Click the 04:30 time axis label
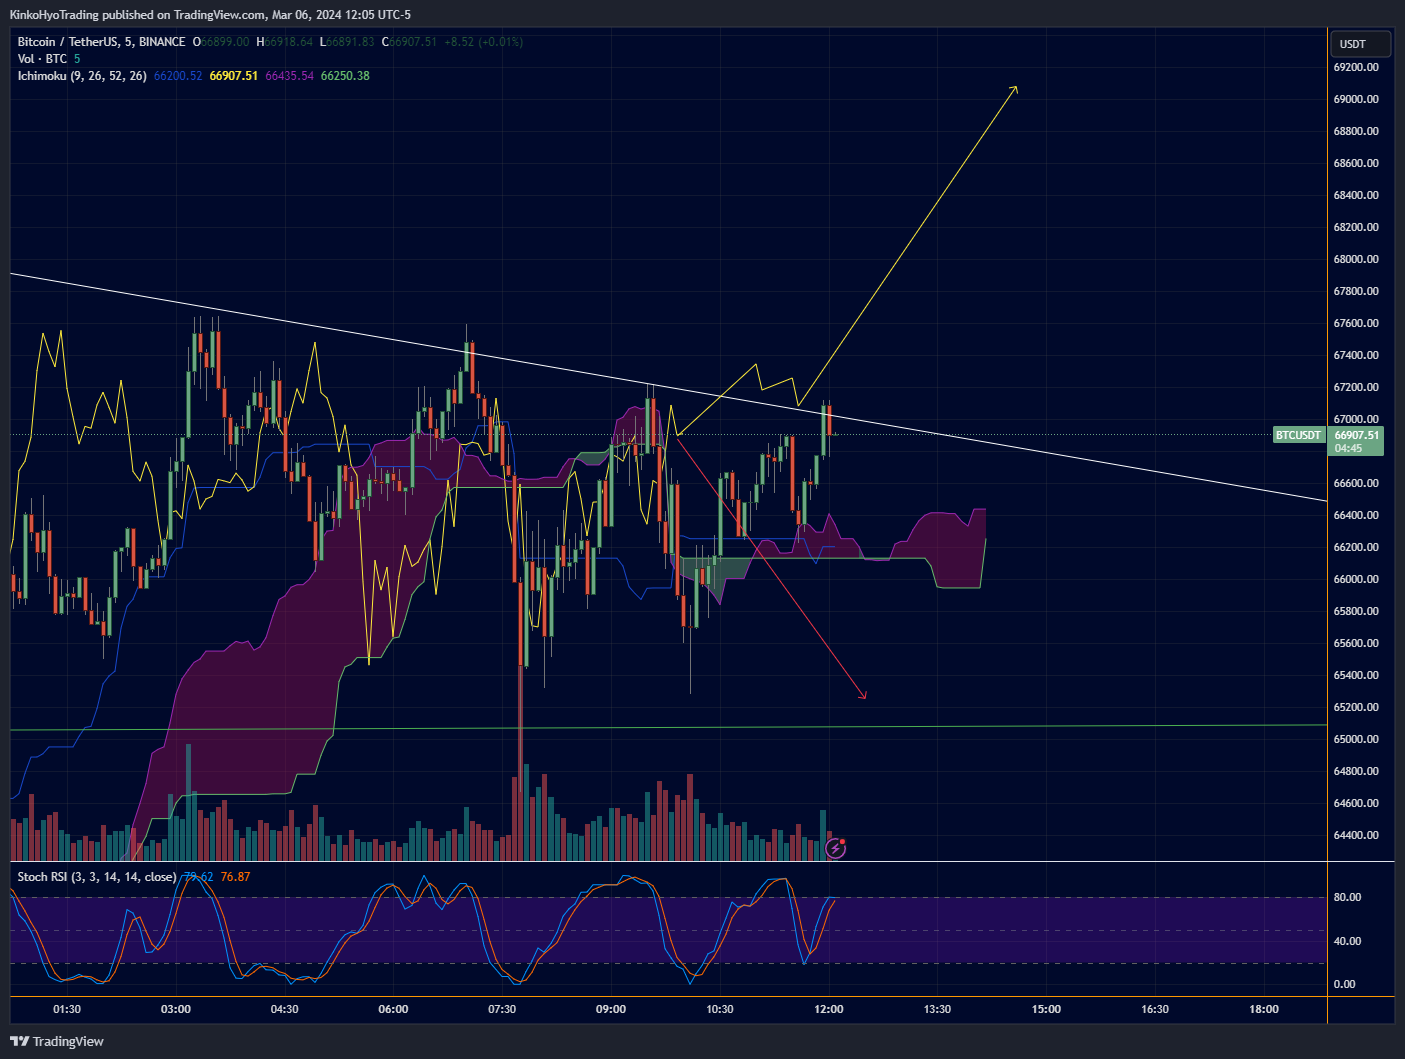 coord(285,1009)
